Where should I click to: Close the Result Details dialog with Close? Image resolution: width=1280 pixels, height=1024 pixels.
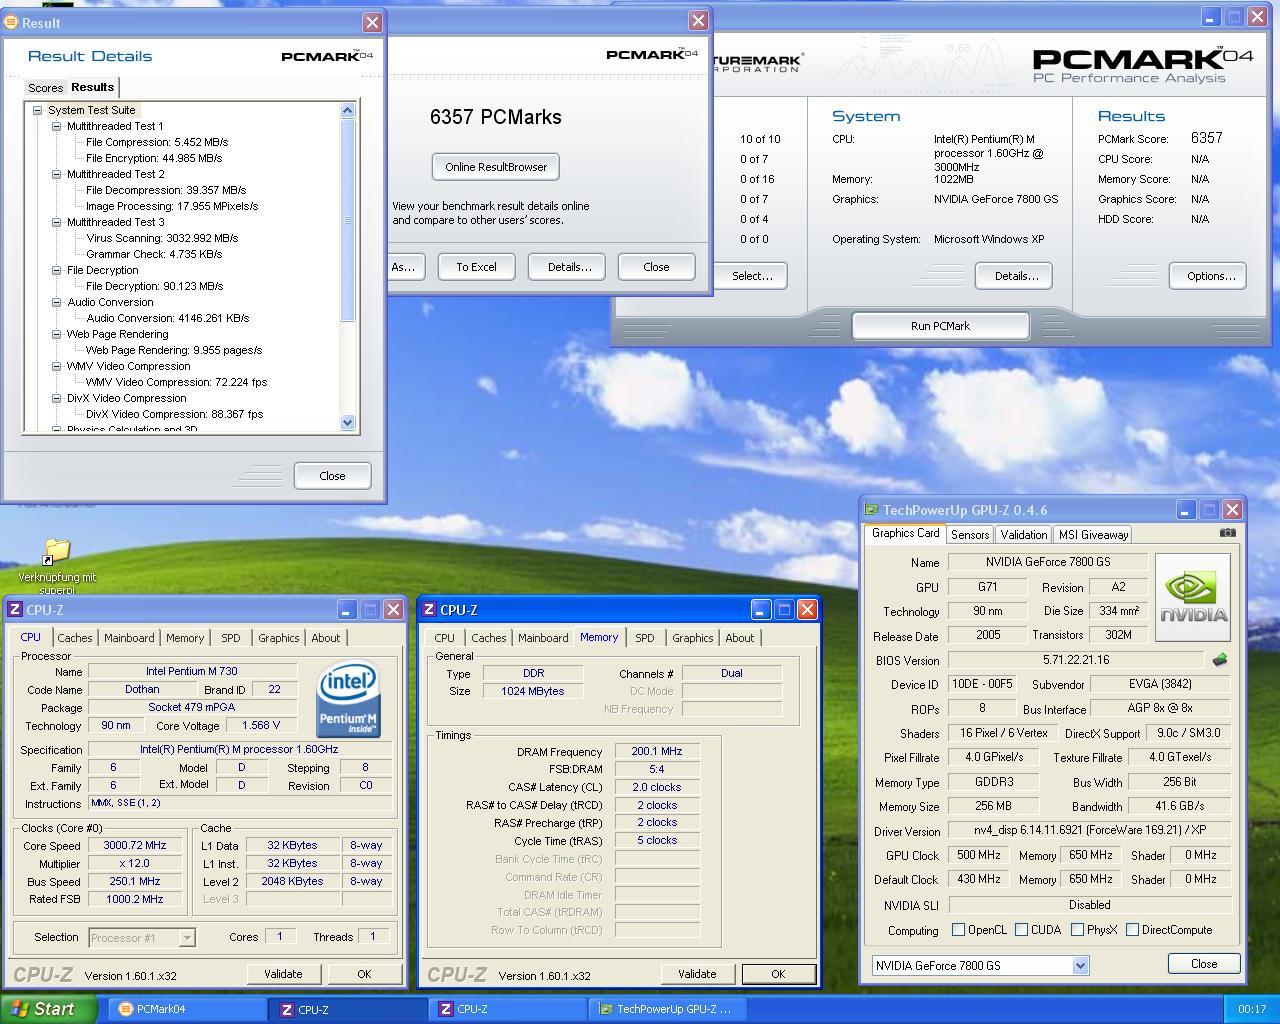click(332, 476)
